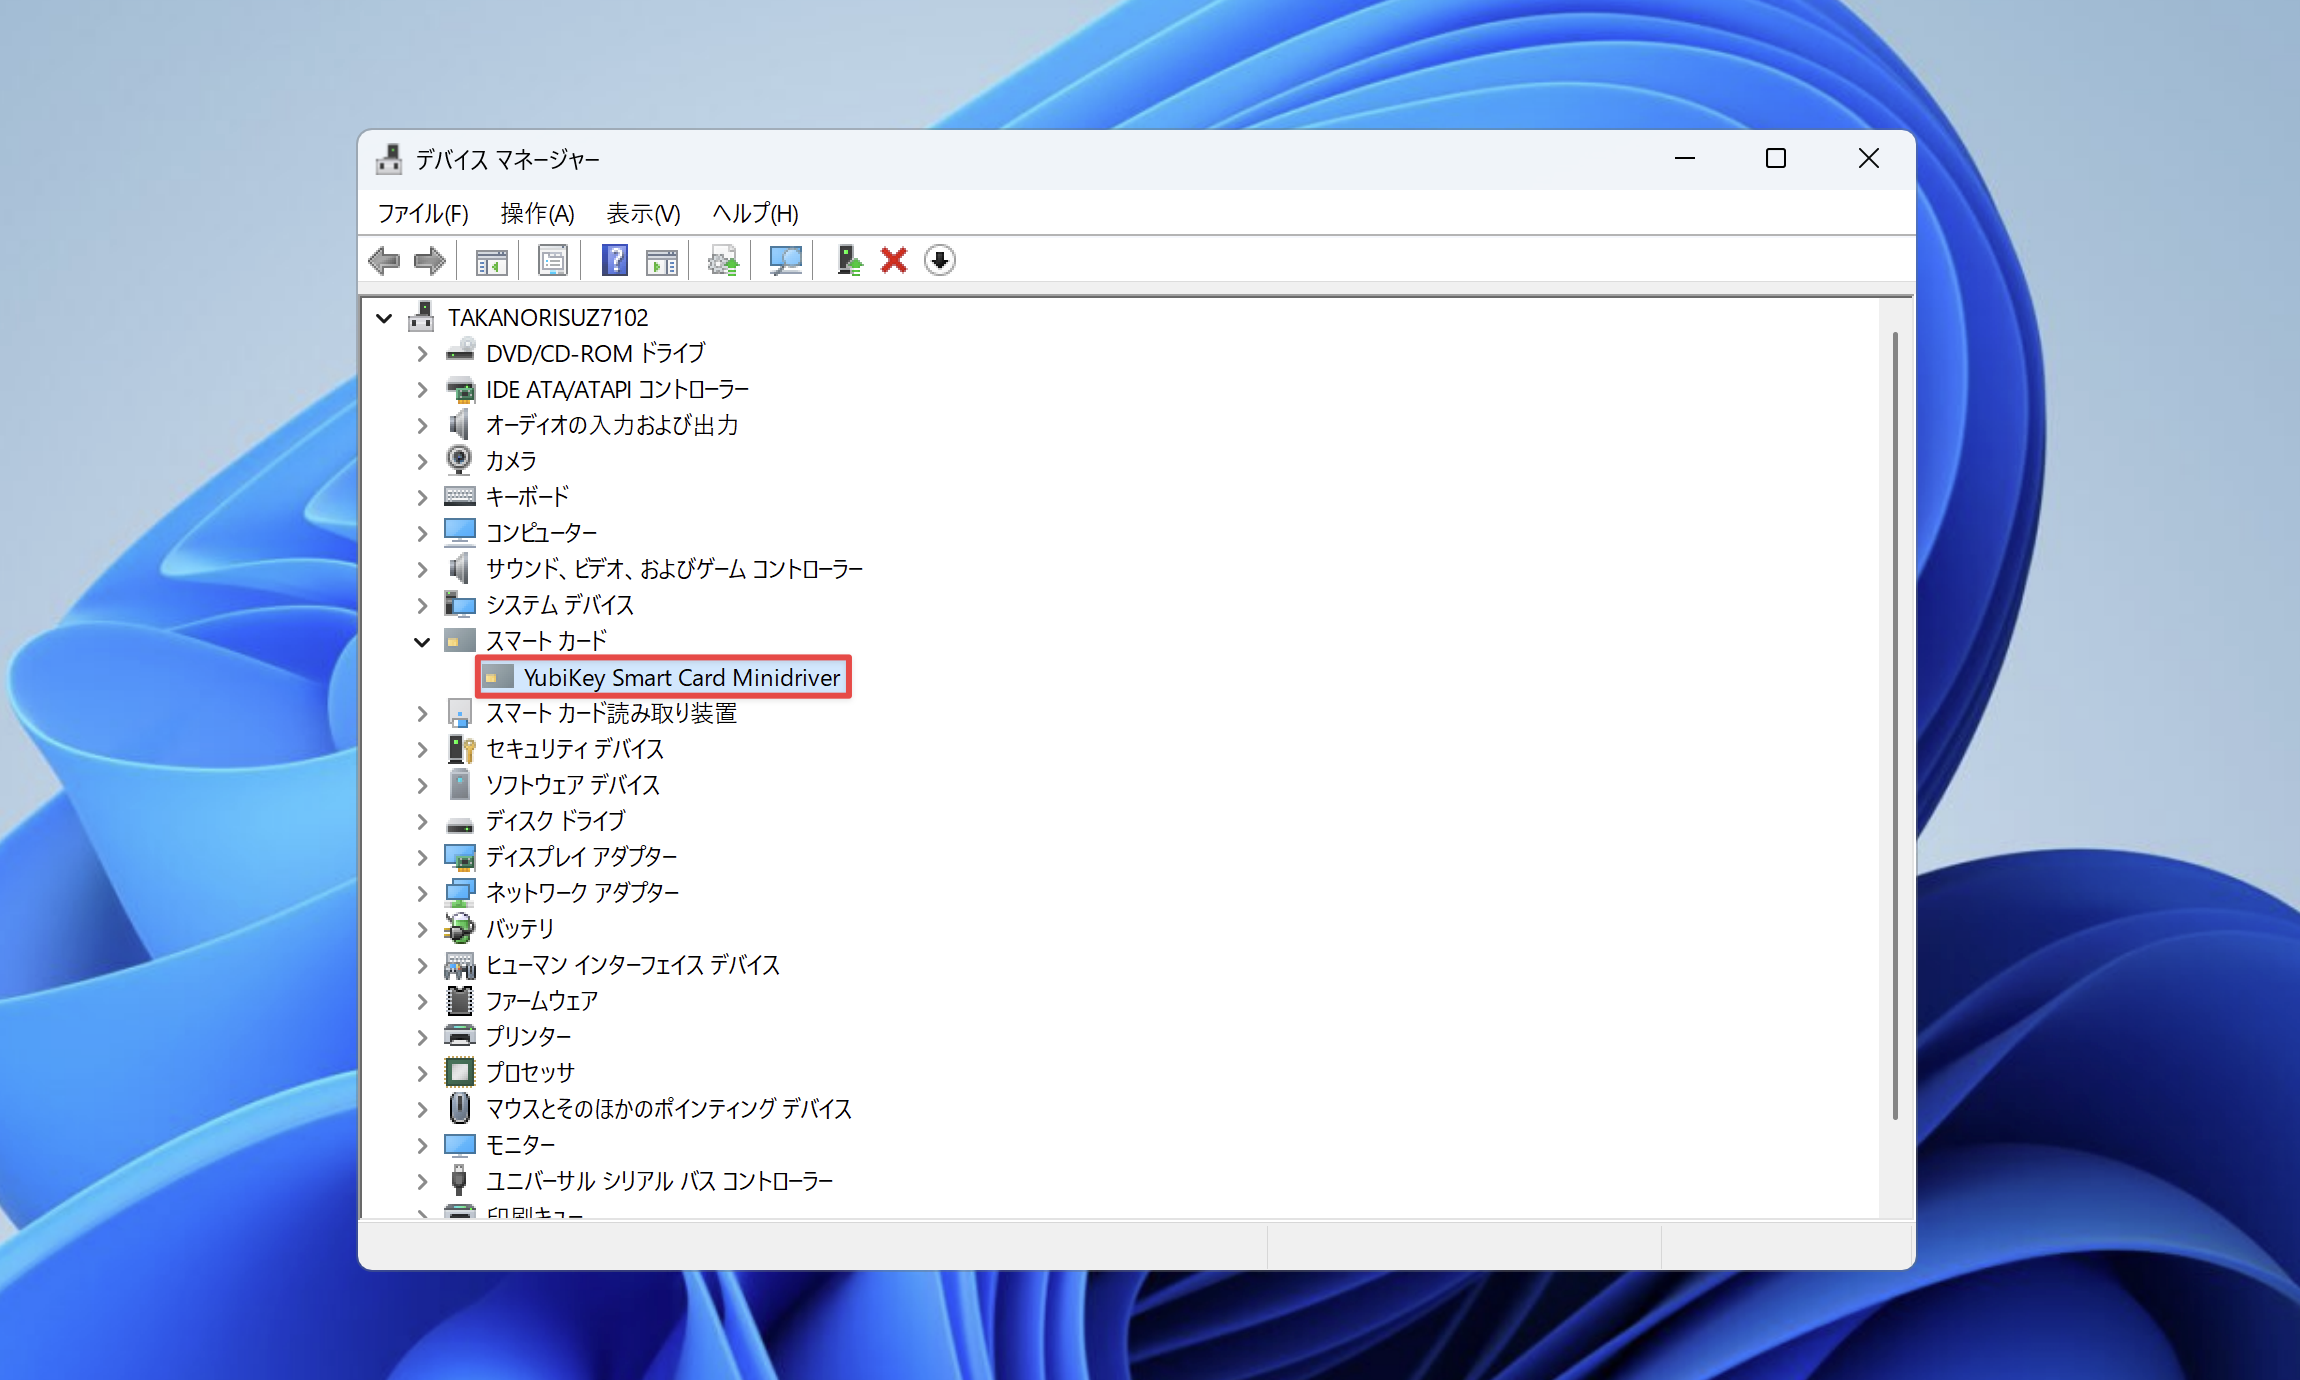Select the マウスとそのほかのポインティング デバイス mouse icon
Screen dimensions: 2300x1380
[460, 1109]
